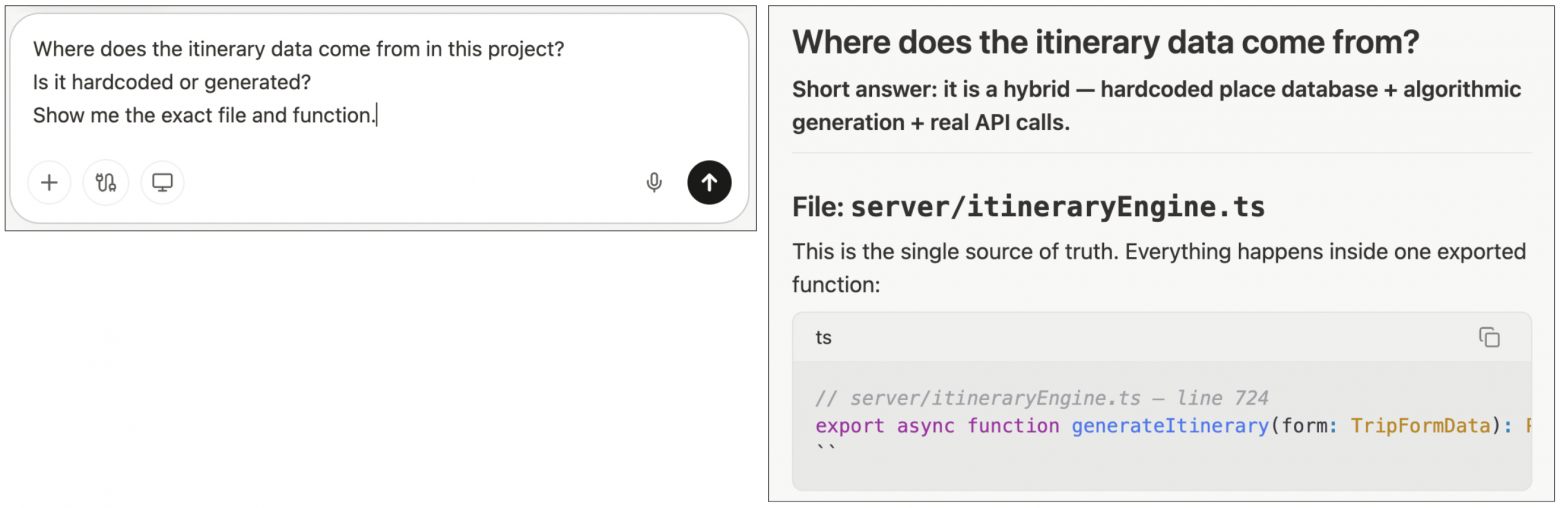Click the "async" keyword in the code

[x=926, y=426]
